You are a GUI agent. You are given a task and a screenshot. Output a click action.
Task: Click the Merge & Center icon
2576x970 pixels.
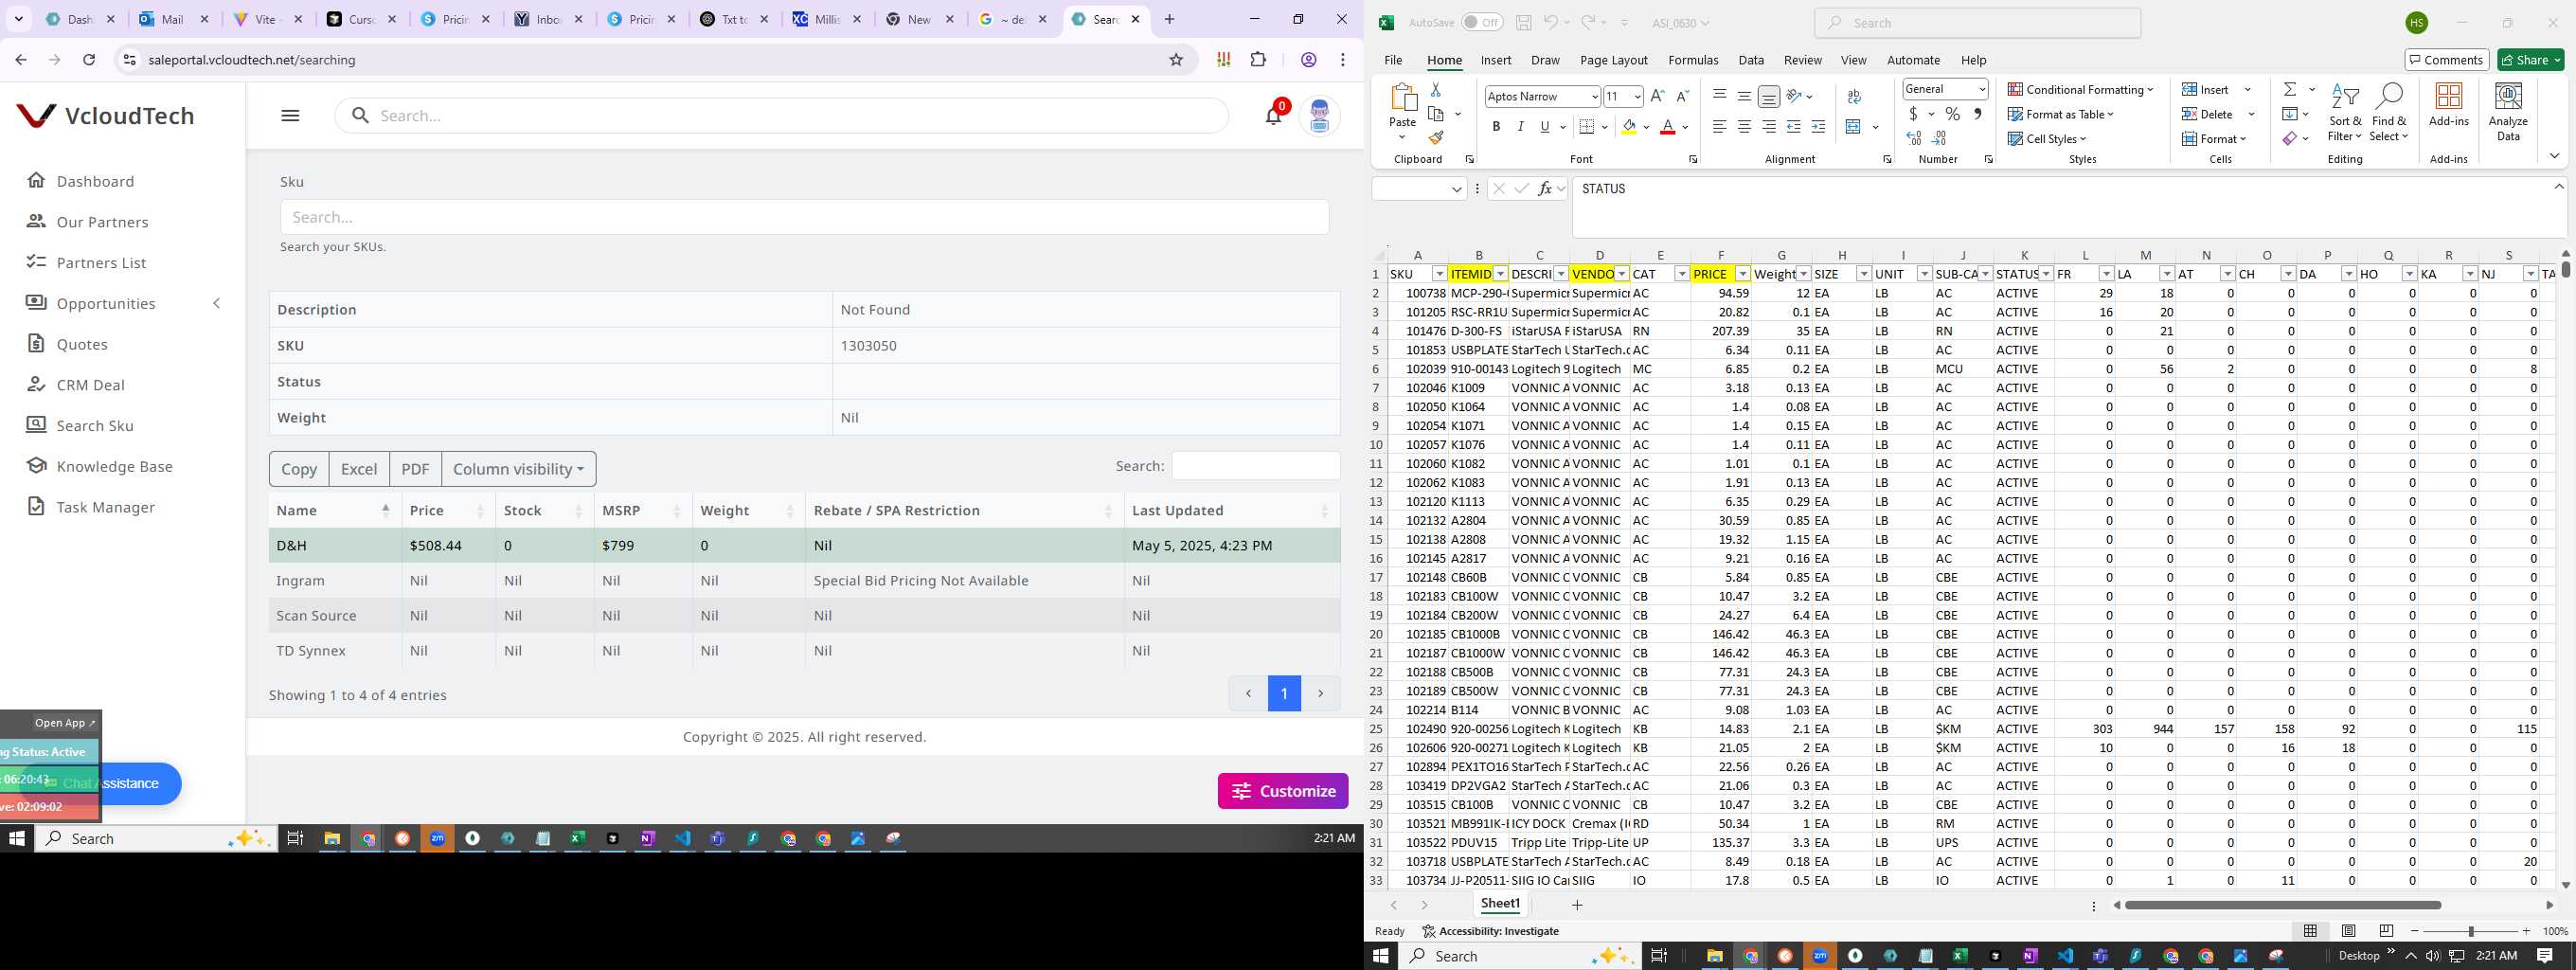click(x=1853, y=127)
